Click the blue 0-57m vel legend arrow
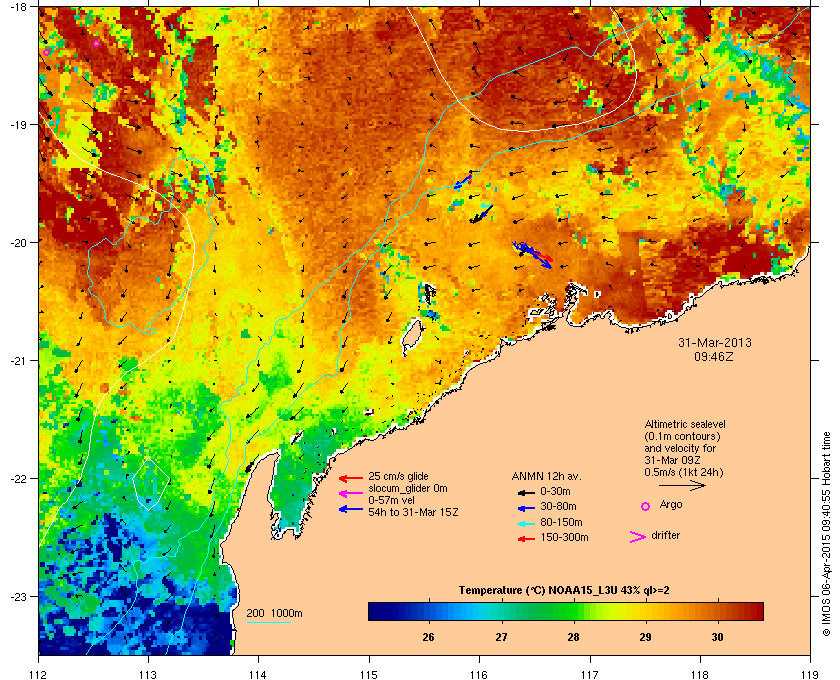The width and height of the screenshot is (840, 680). pos(351,509)
